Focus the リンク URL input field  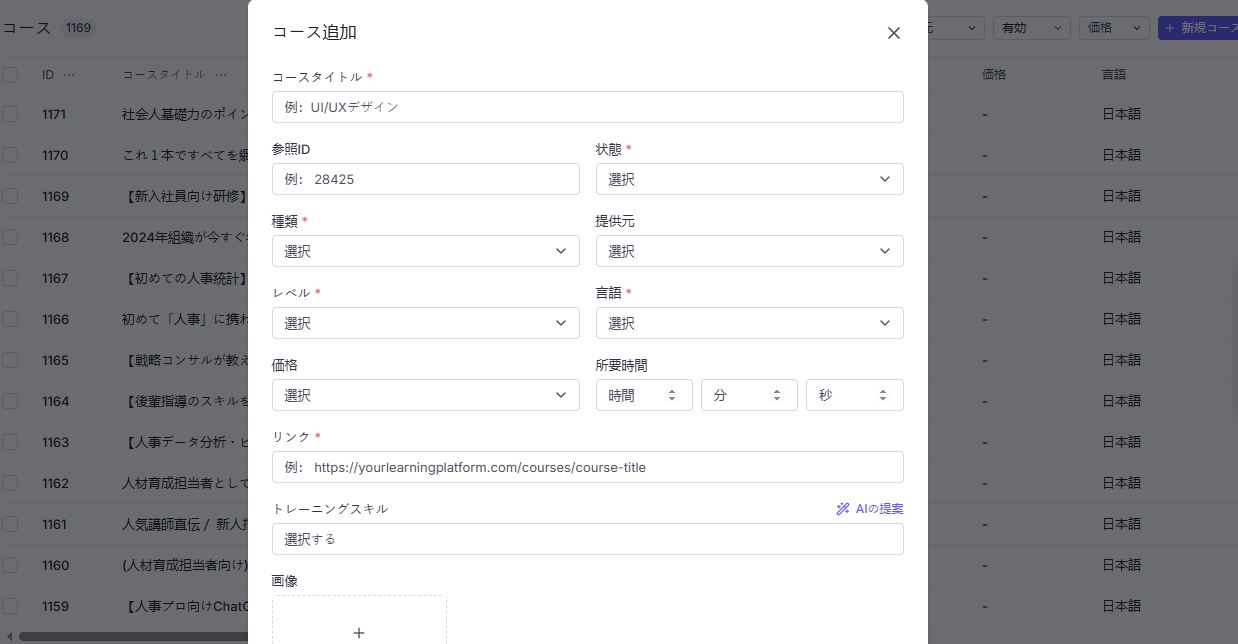click(x=588, y=467)
